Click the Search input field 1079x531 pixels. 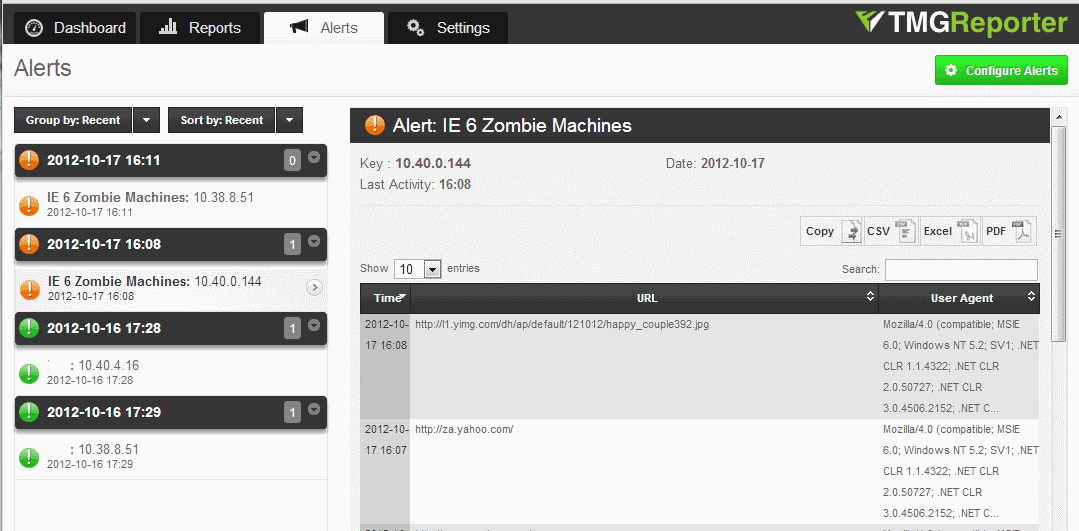tap(961, 270)
